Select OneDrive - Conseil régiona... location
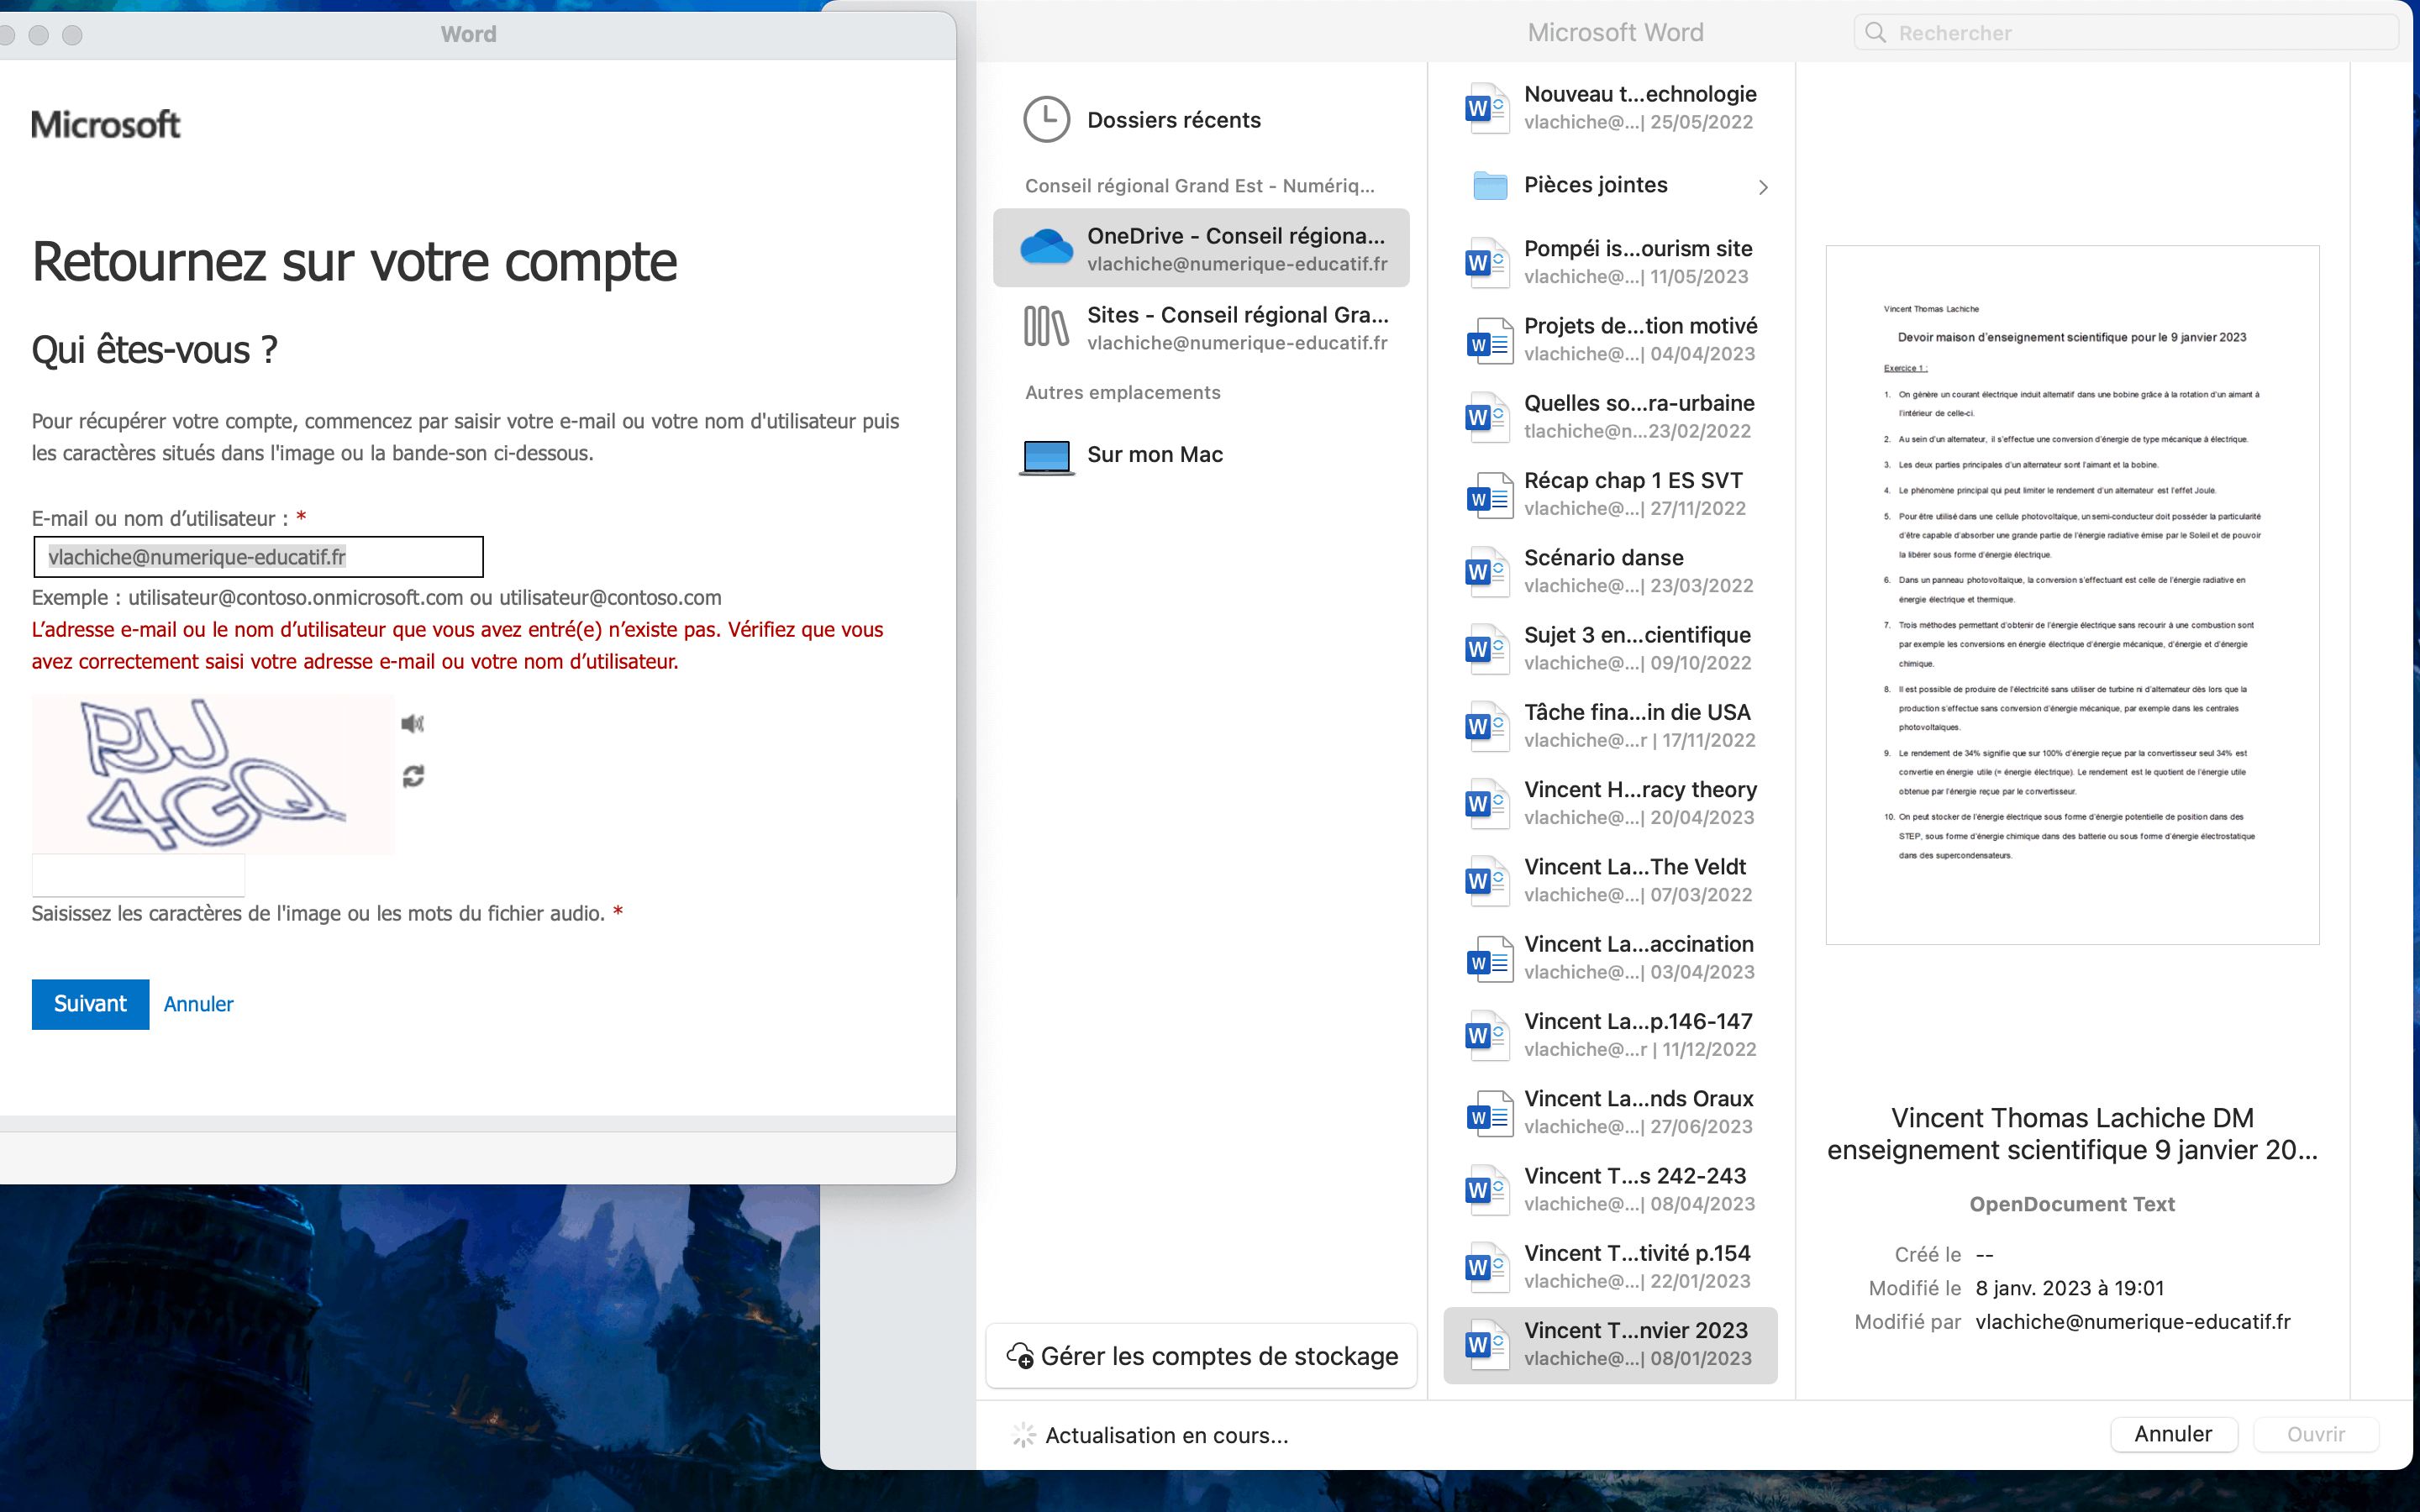The width and height of the screenshot is (2420, 1512). [x=1201, y=248]
